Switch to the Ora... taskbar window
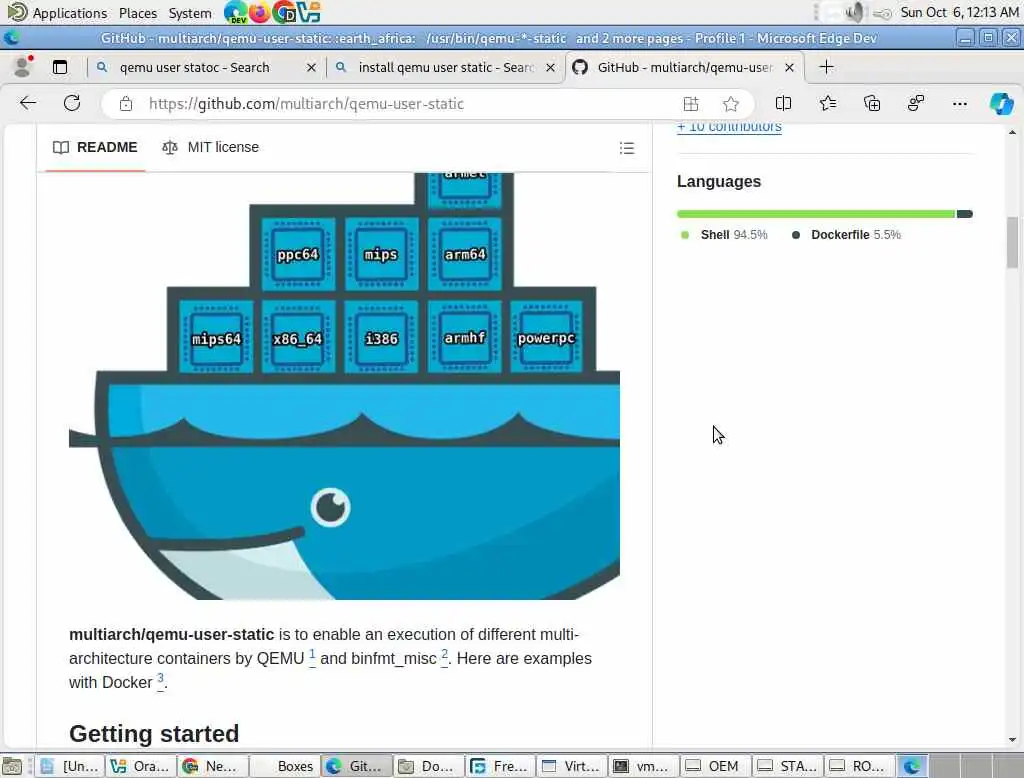 point(140,766)
